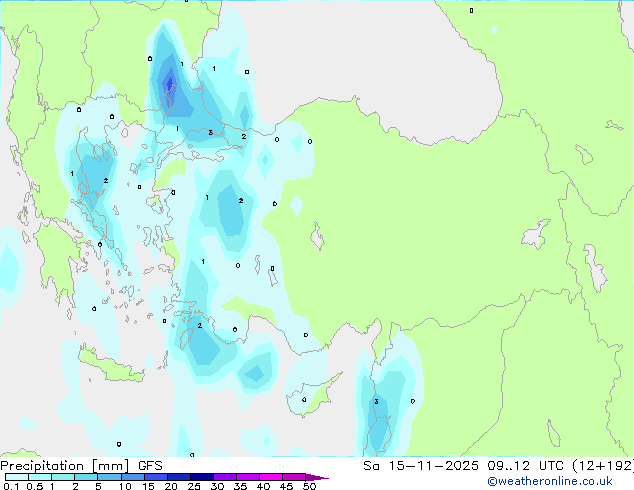Pick the legend swatch between 15 and 20
Screen dimensions: 634x490
156,477
